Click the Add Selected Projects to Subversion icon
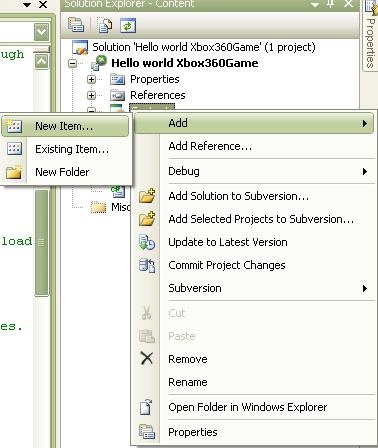The height and width of the screenshot is (448, 378). point(147,219)
